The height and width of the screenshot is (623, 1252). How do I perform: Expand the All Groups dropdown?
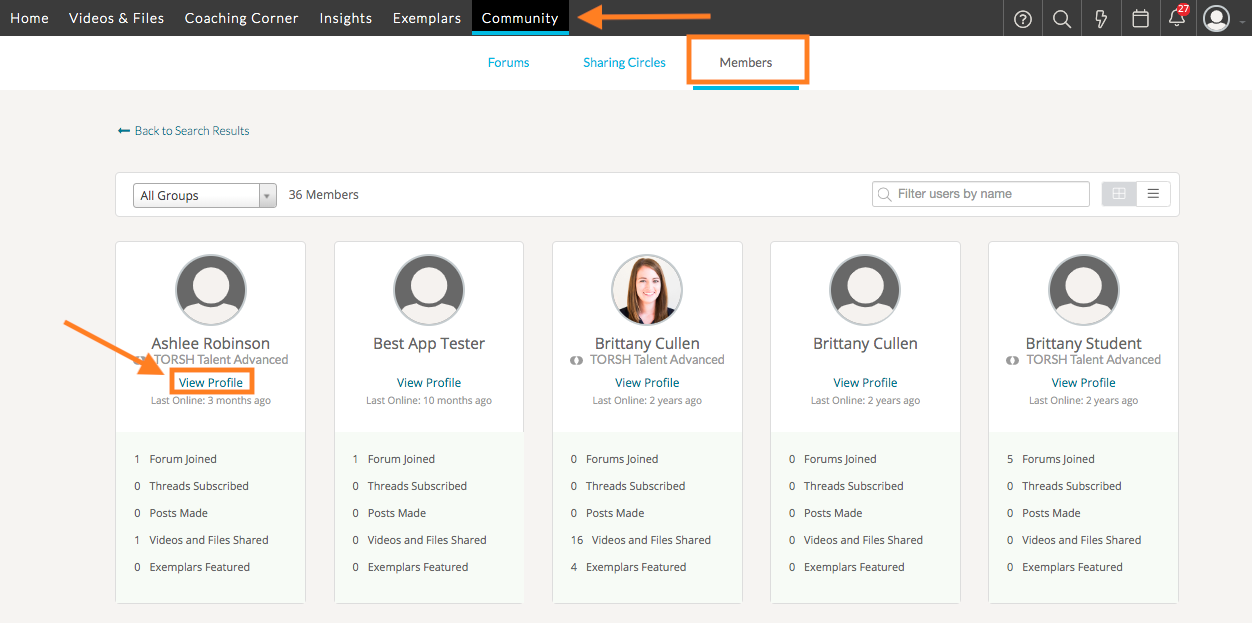tap(204, 195)
